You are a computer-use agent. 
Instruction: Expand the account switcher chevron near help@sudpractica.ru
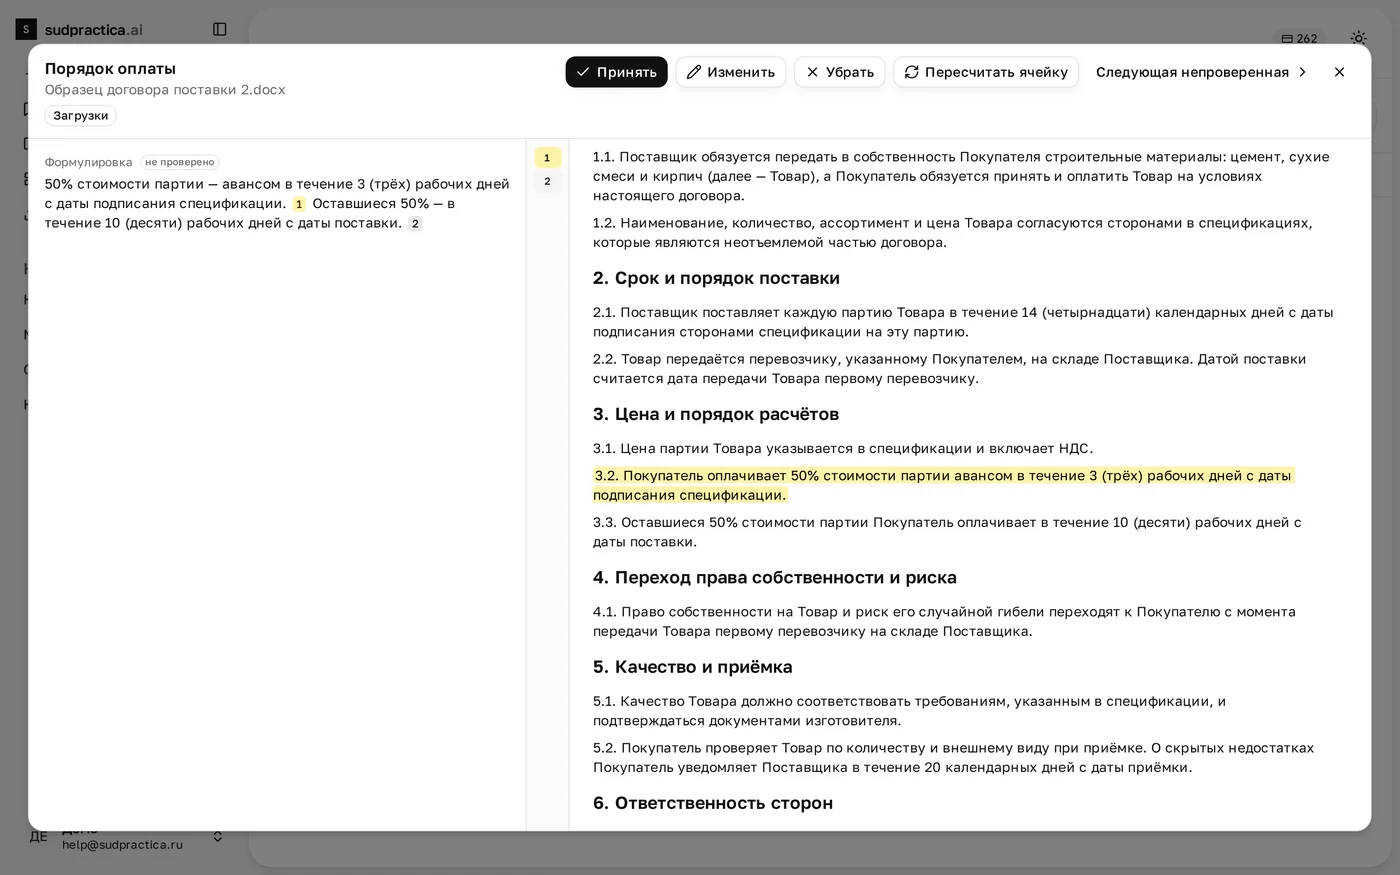pyautogui.click(x=218, y=836)
